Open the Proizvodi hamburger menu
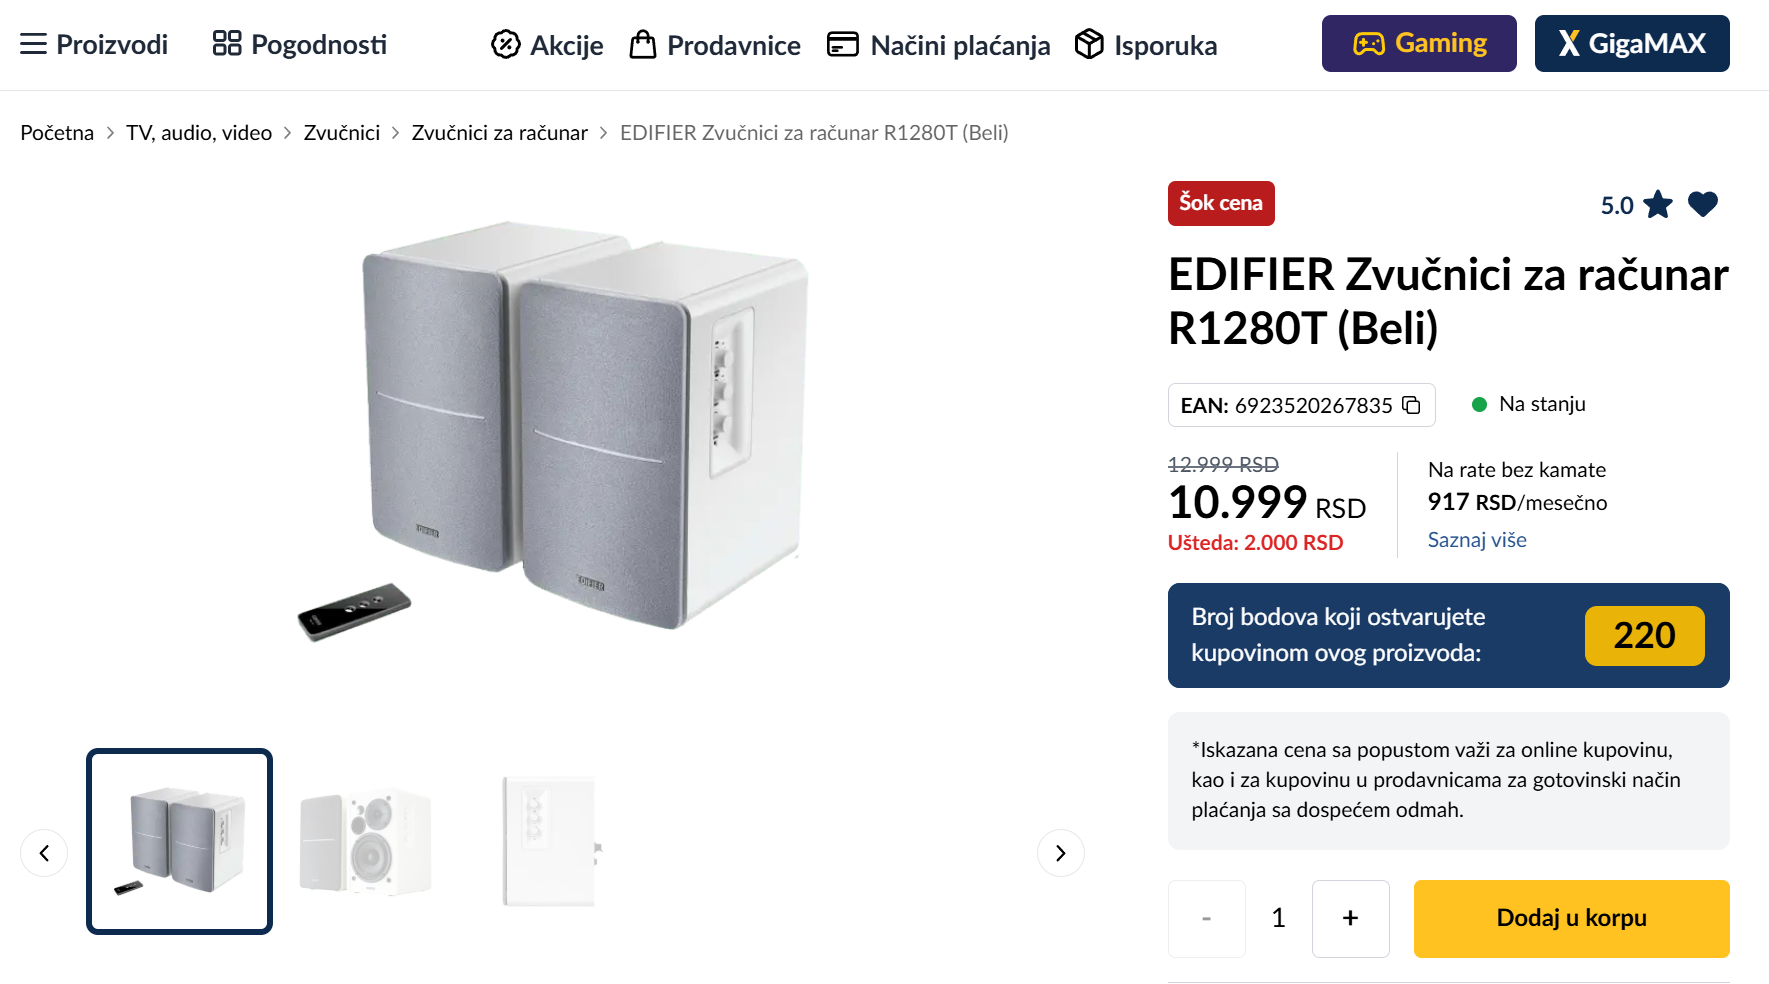The image size is (1769, 984). [33, 44]
